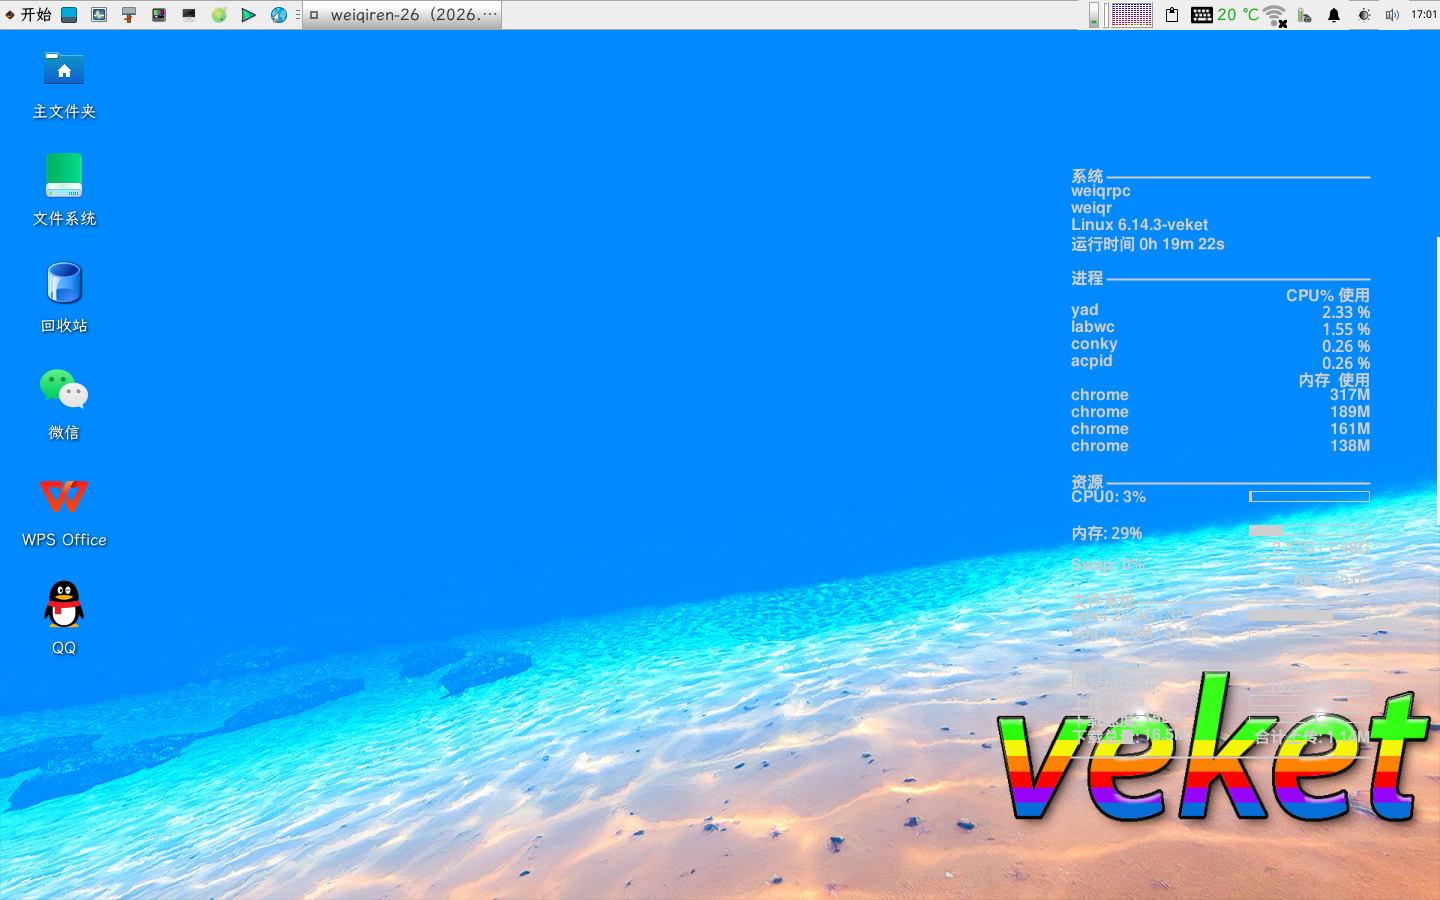The image size is (1440, 900).
Task: Open the 主文件夹 home folder
Action: [63, 69]
